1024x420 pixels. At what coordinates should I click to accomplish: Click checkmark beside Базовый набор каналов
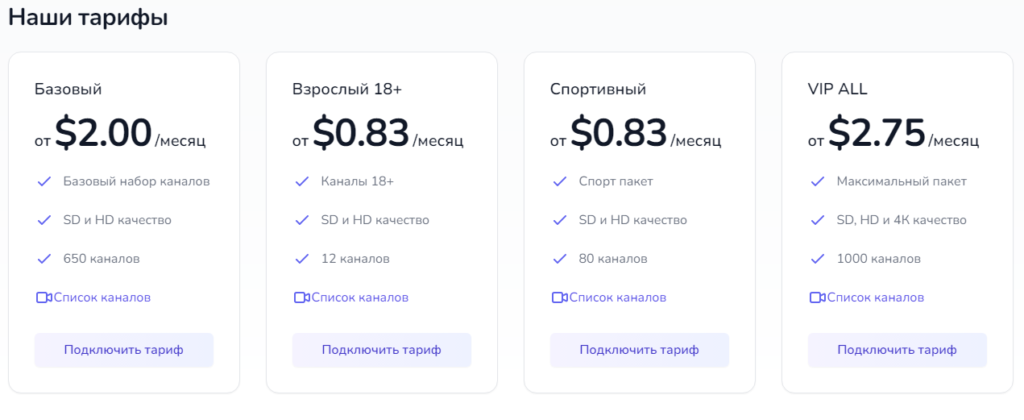[x=44, y=181]
